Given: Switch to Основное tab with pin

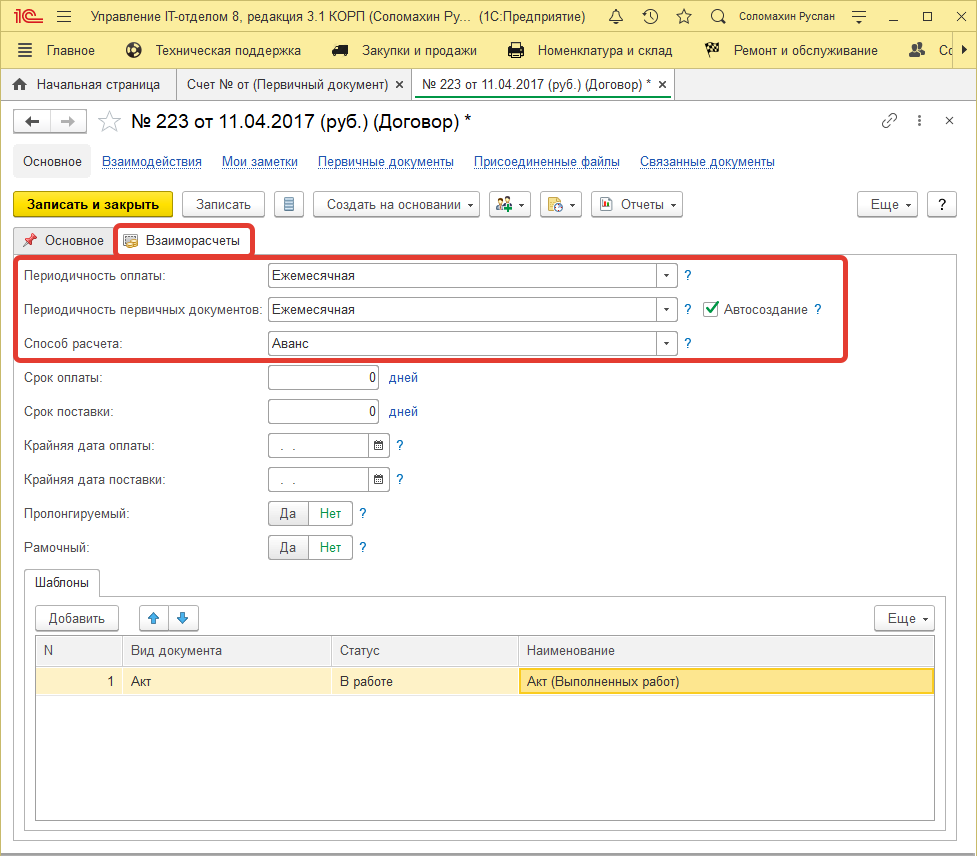Looking at the screenshot, I should click(63, 241).
